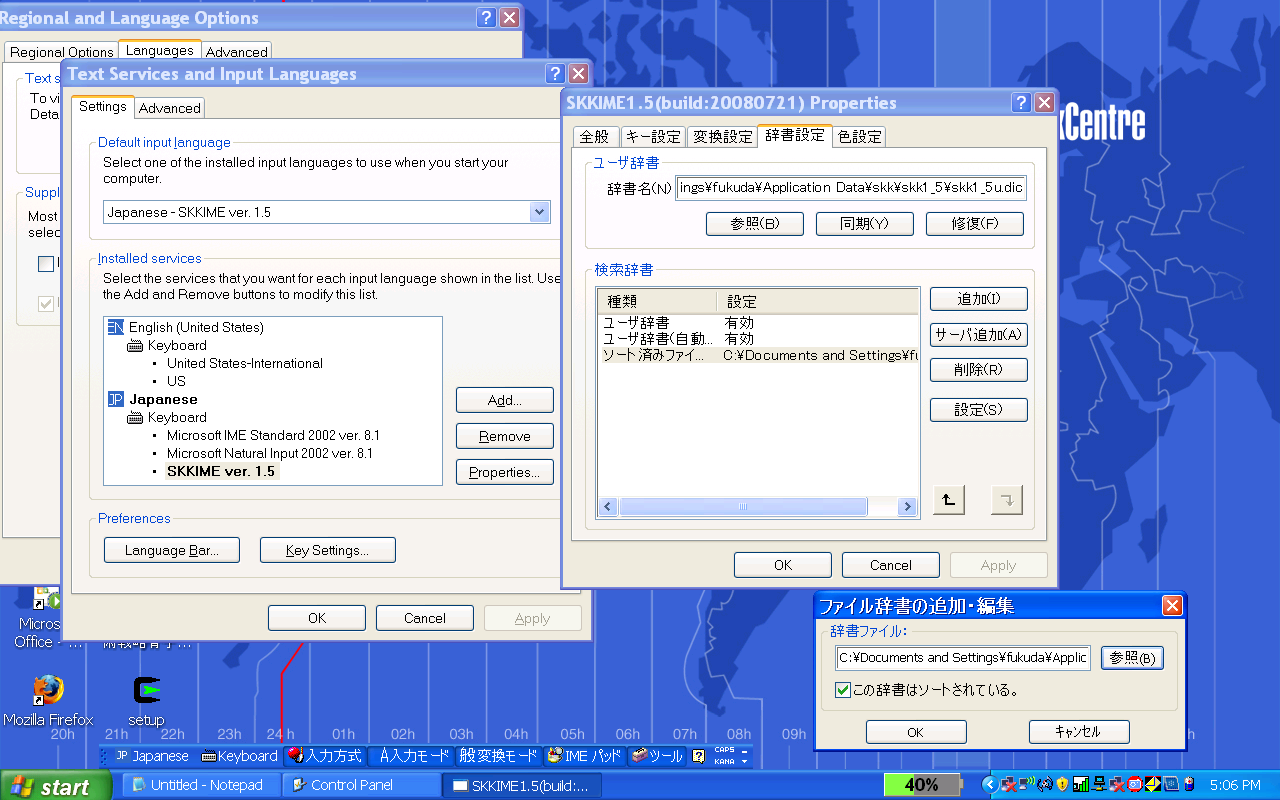The width and height of the screenshot is (1280, 800).
Task: Click 修復(F) button
Action: tap(975, 224)
